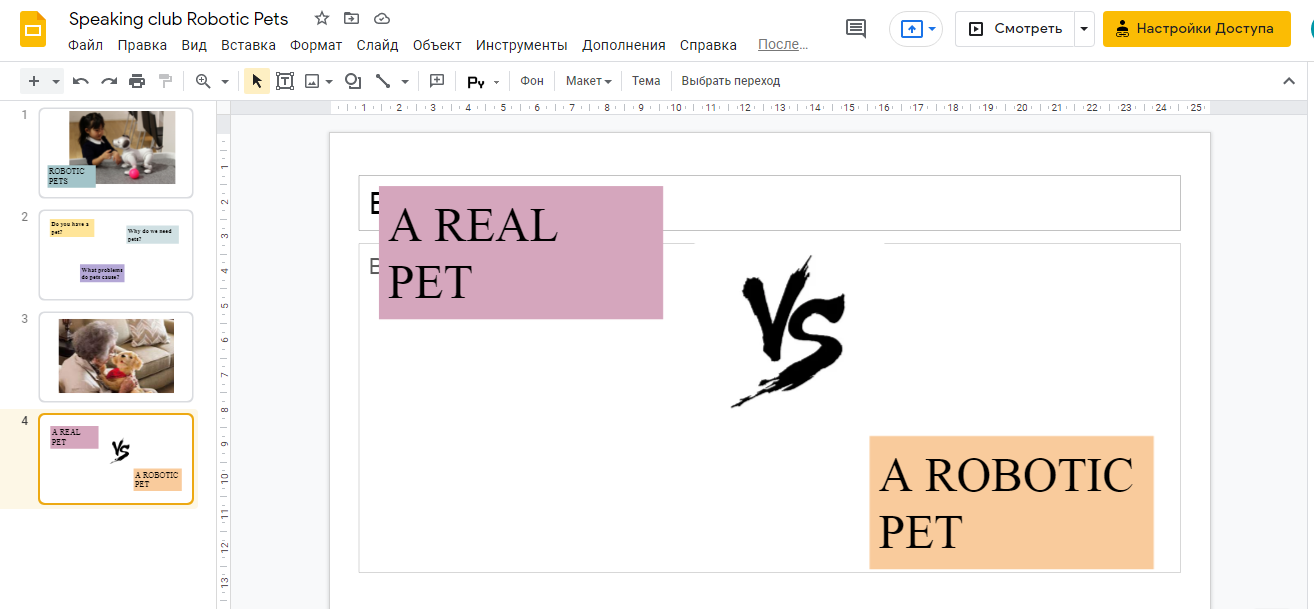Viewport: 1314px width, 609px height.
Task: Click the Выбрать переход button
Action: [x=730, y=81]
